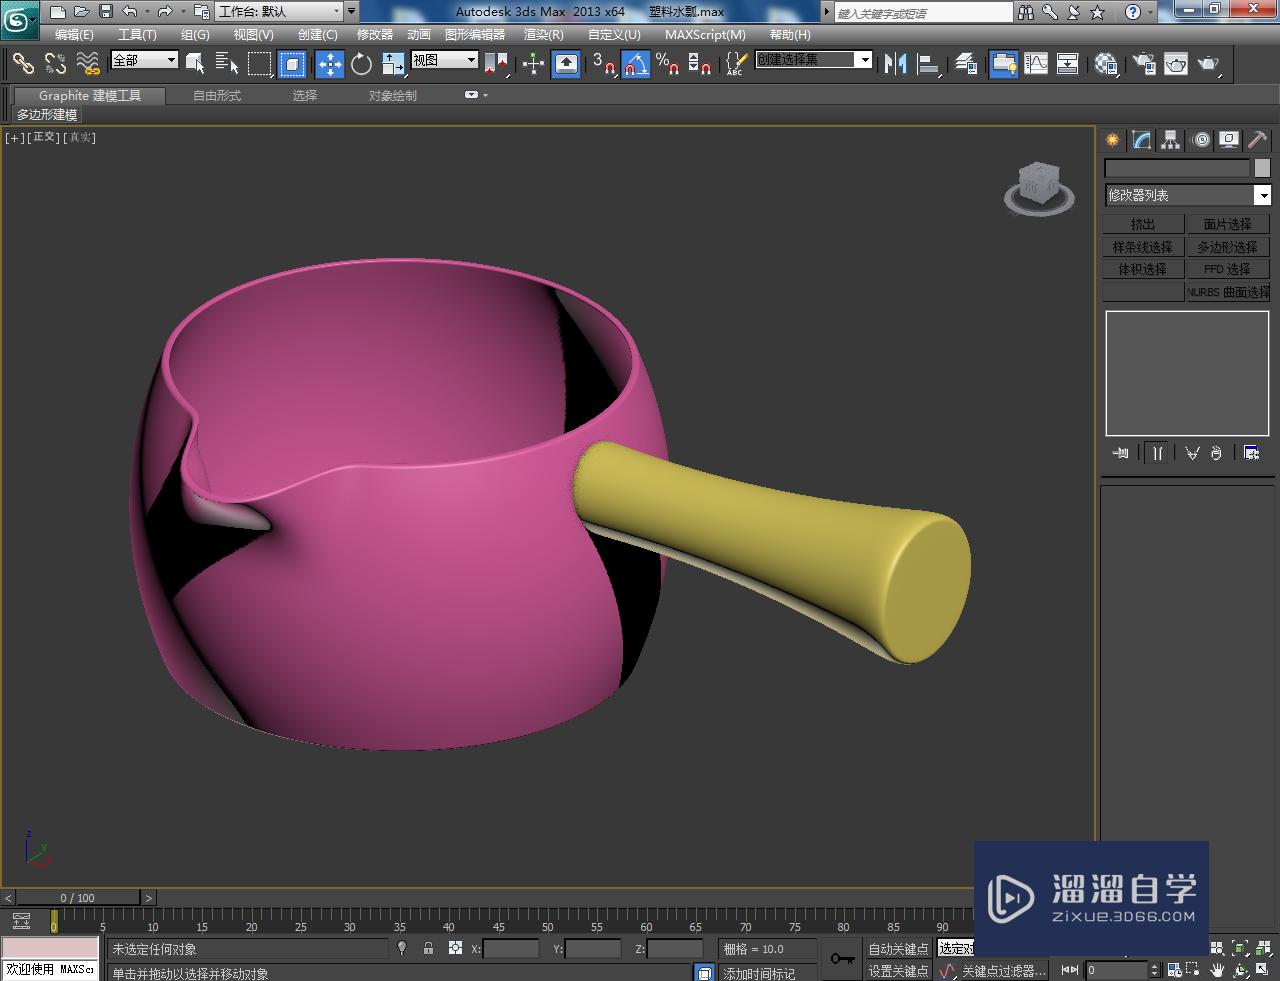Click the Redo arrow
Image resolution: width=1280 pixels, height=981 pixels.
(x=165, y=12)
